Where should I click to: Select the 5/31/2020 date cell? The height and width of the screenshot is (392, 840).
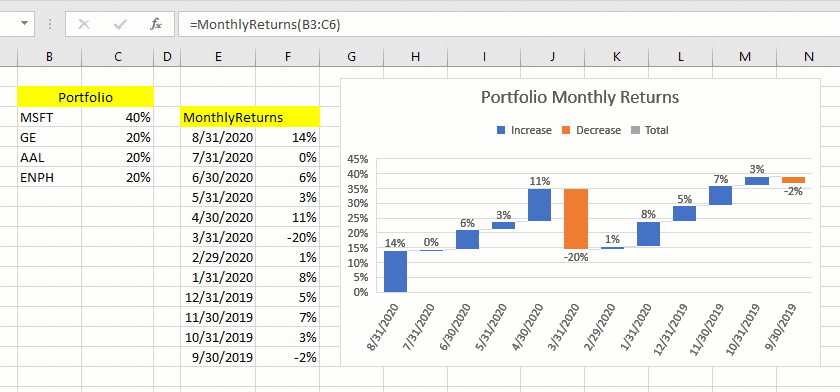(218, 197)
